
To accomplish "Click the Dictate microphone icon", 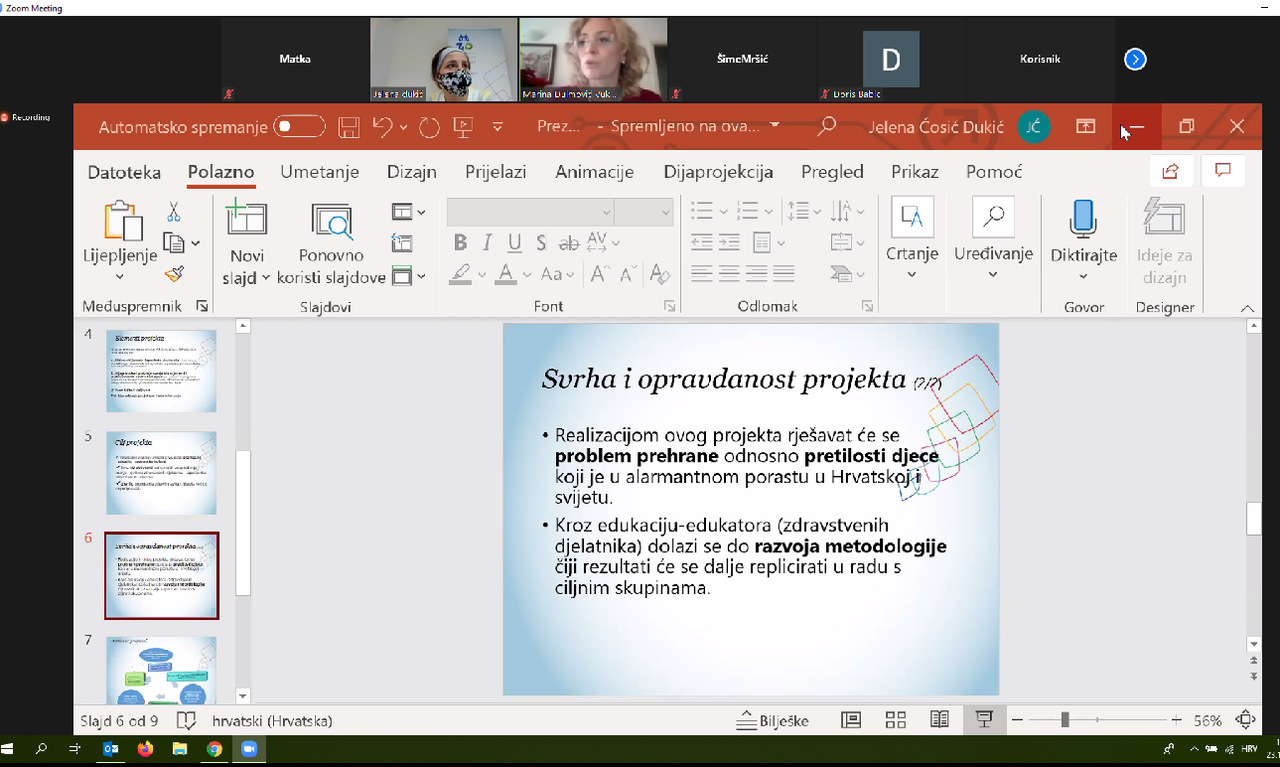I will pos(1083,218).
